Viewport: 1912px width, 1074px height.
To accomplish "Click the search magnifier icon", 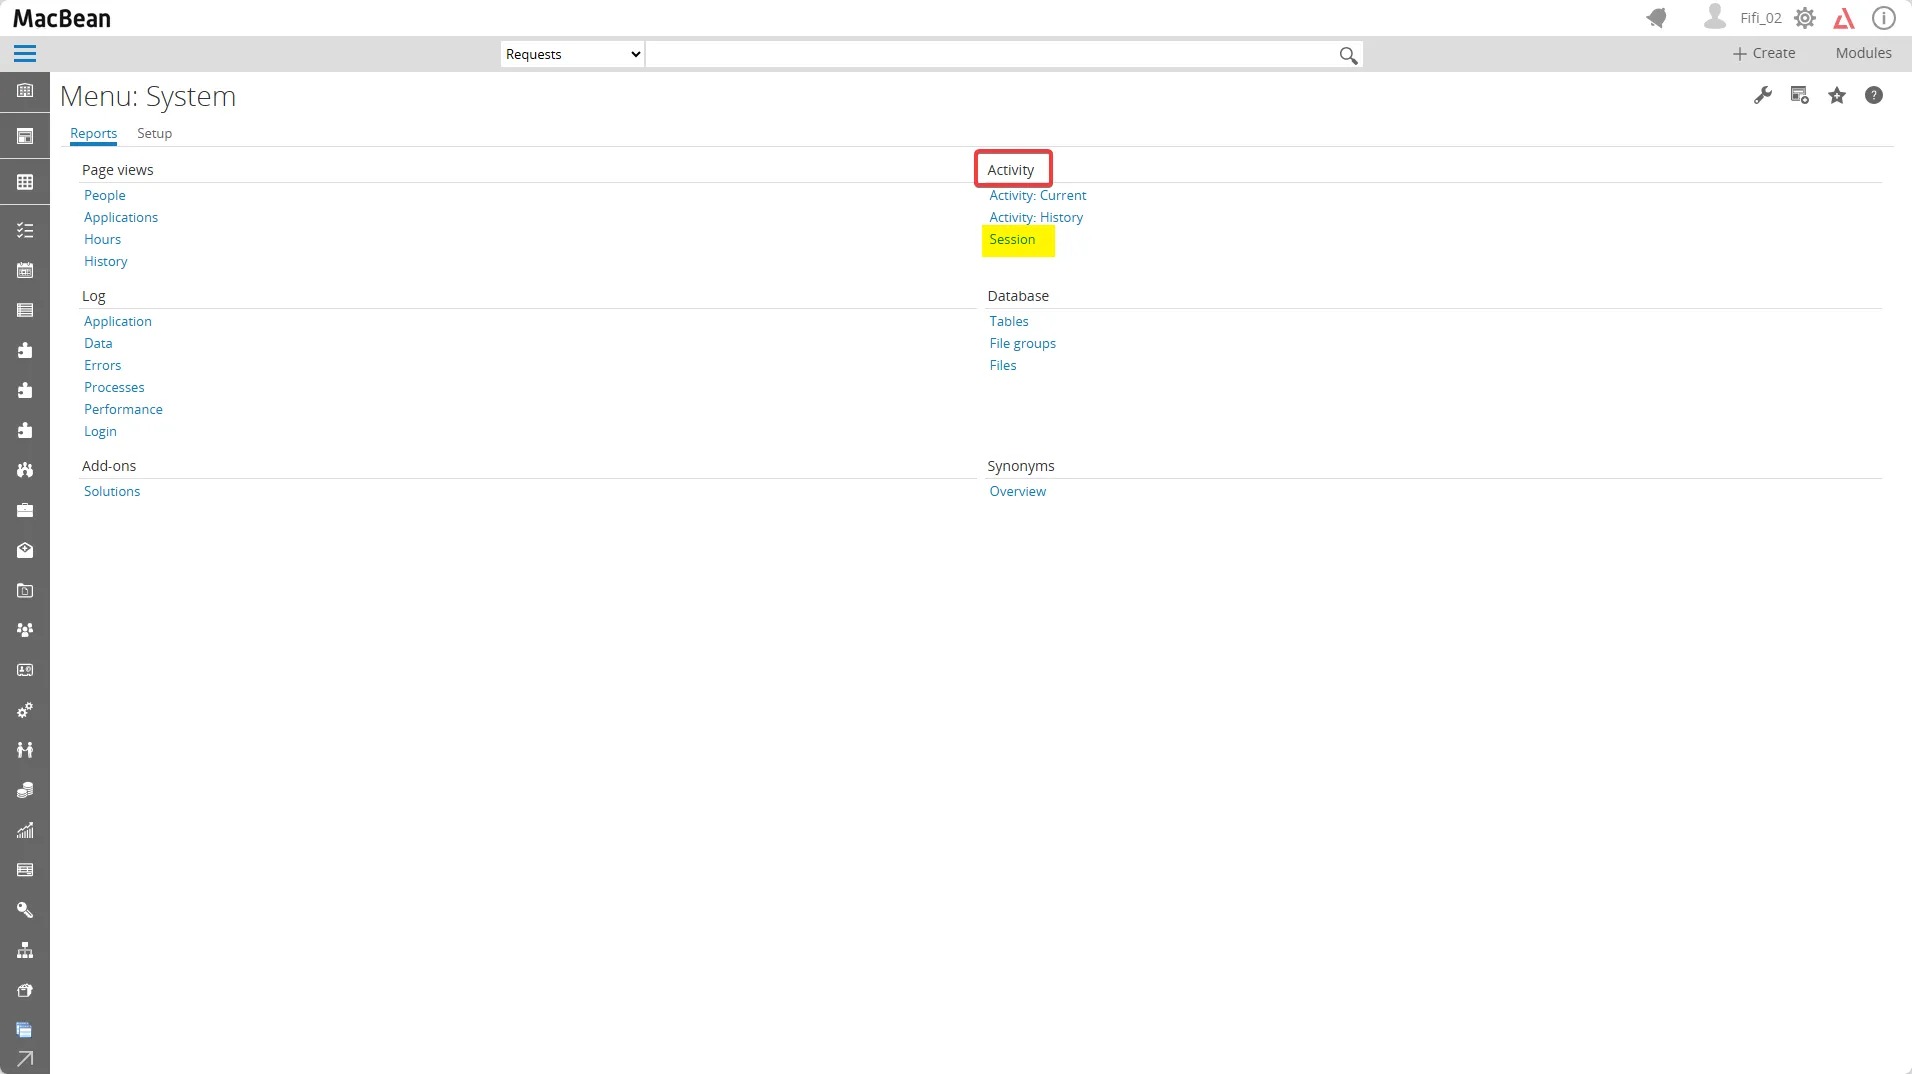I will 1348,55.
